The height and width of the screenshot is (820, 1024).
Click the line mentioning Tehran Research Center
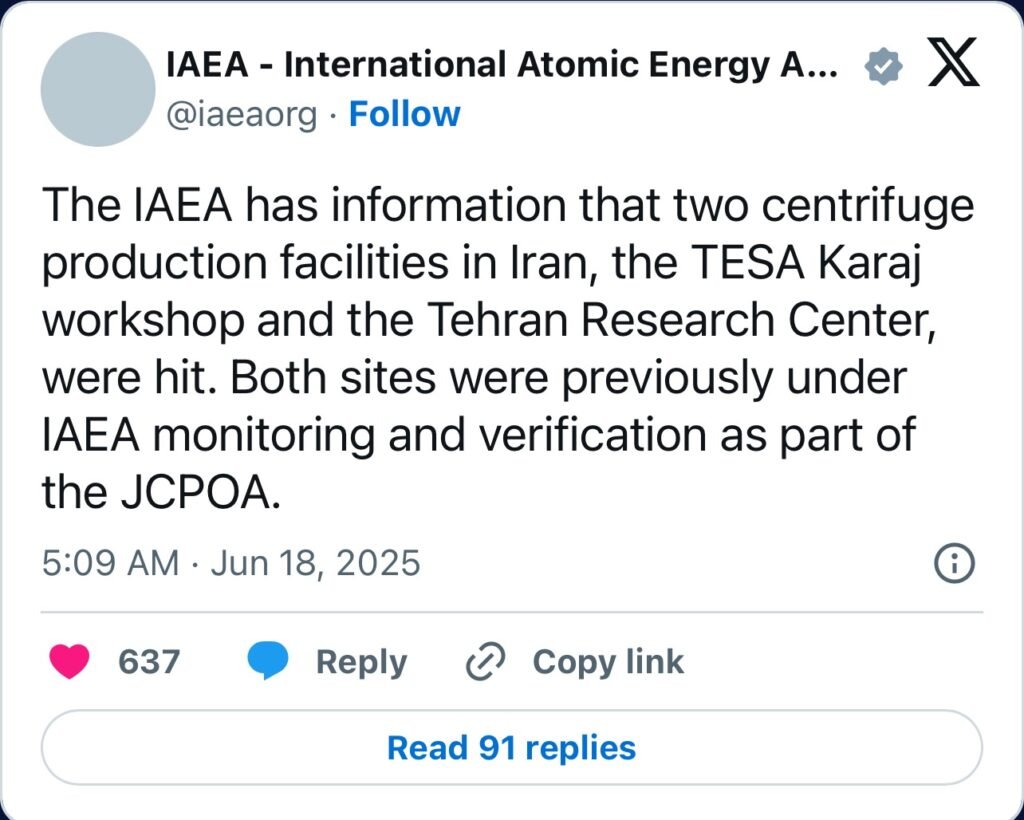(490, 321)
